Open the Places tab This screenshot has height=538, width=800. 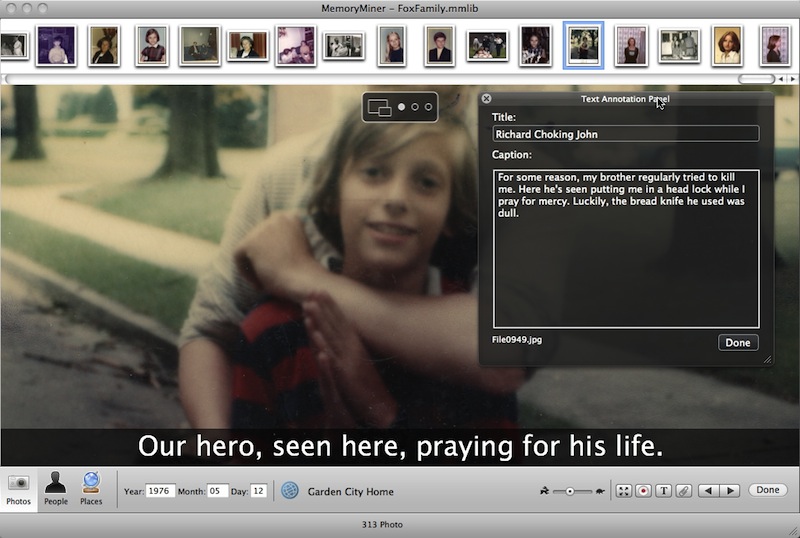click(91, 489)
